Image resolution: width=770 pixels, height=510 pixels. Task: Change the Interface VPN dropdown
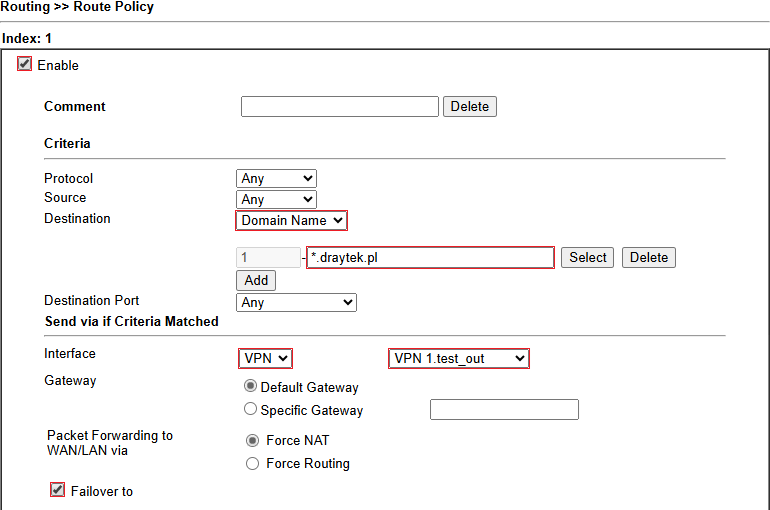pos(265,358)
